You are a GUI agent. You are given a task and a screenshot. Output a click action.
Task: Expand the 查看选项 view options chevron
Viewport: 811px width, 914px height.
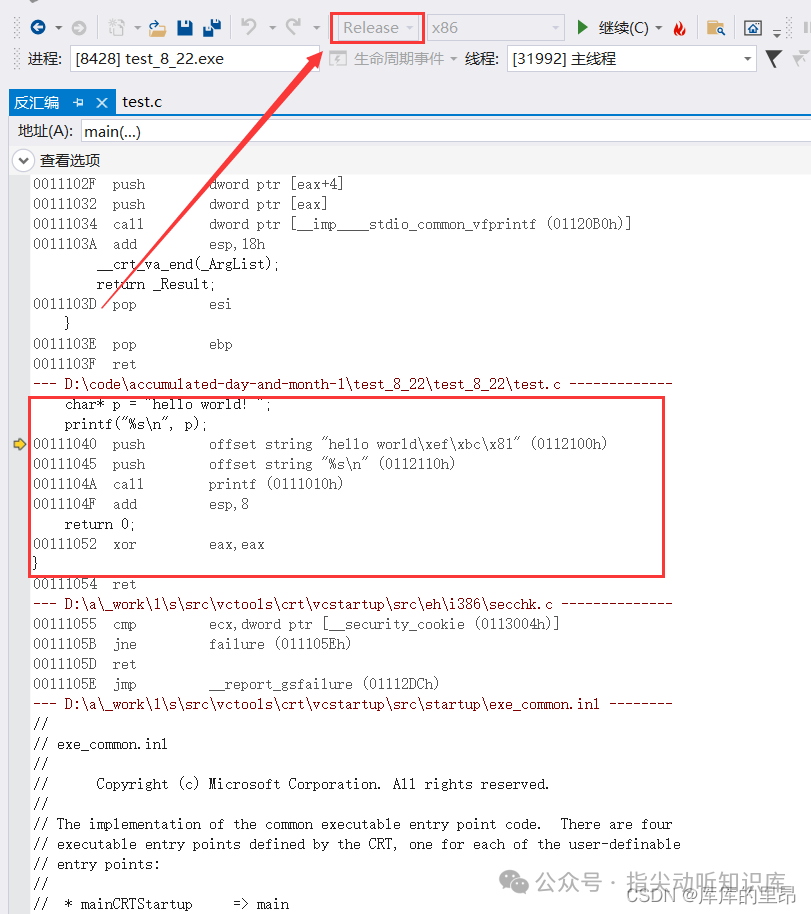23,160
